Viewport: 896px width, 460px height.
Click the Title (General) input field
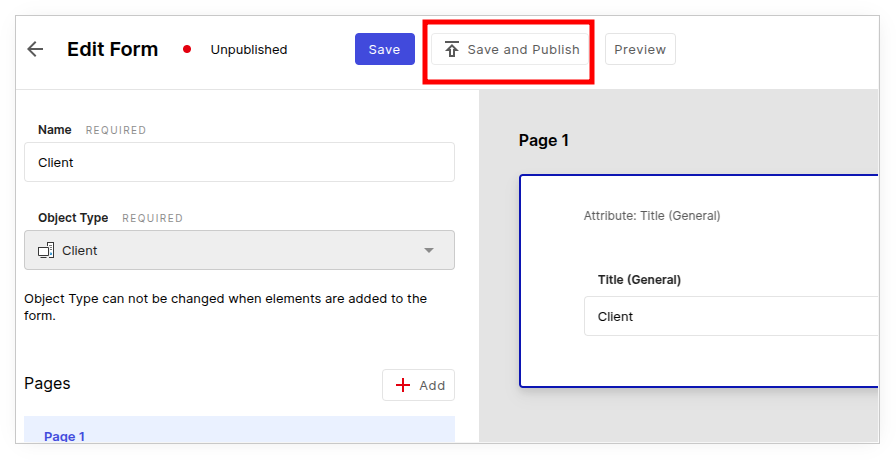(x=730, y=316)
